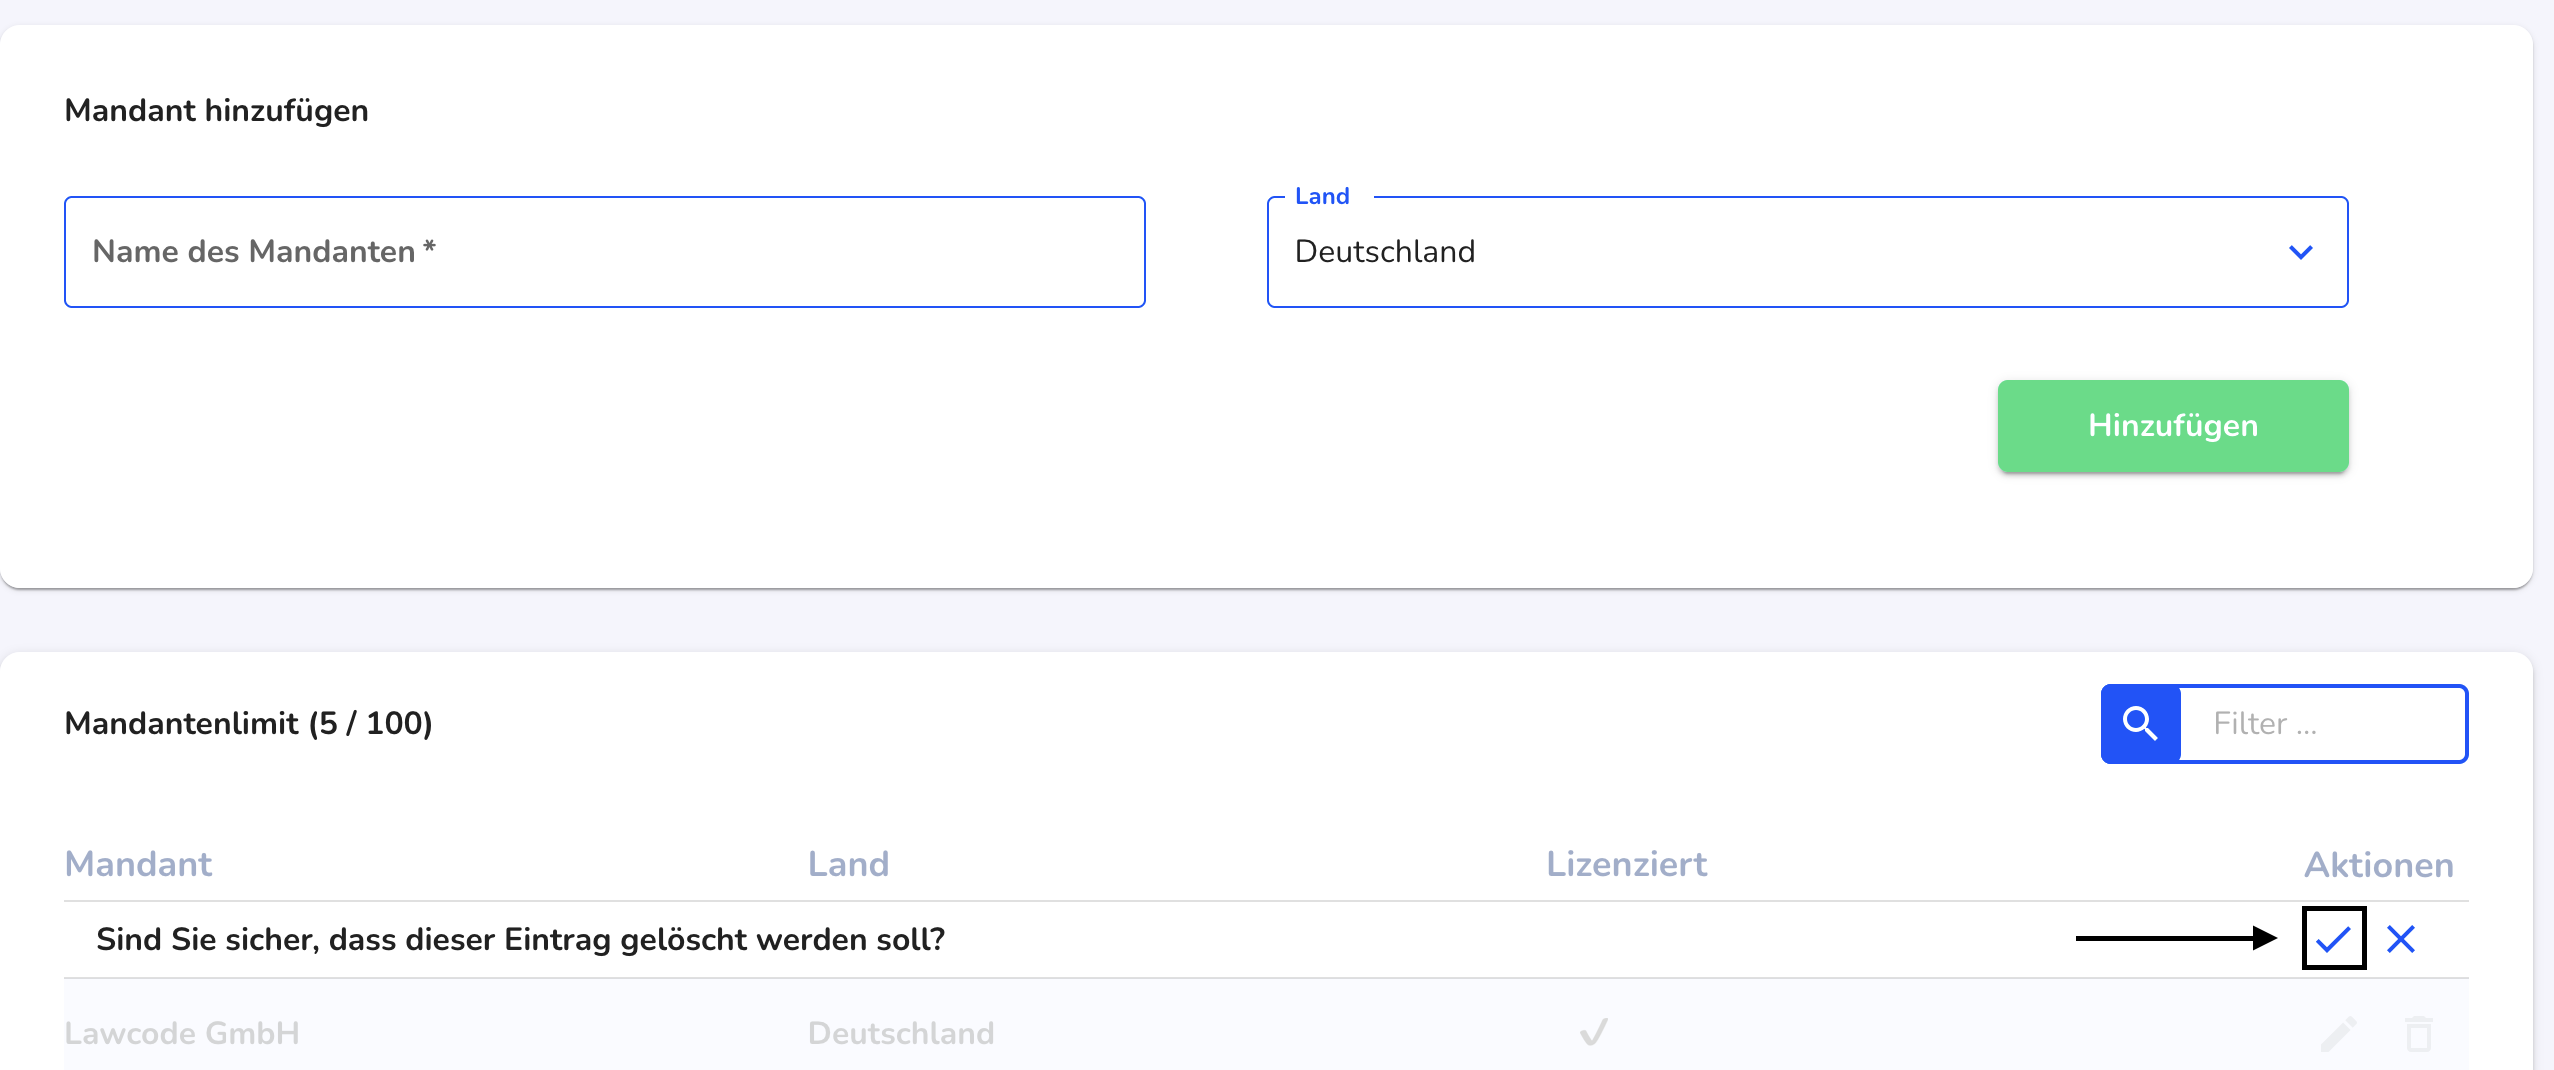The image size is (2554, 1070).
Task: Click the trash icon for Lawcode GmbH
Action: pyautogui.click(x=2419, y=1034)
